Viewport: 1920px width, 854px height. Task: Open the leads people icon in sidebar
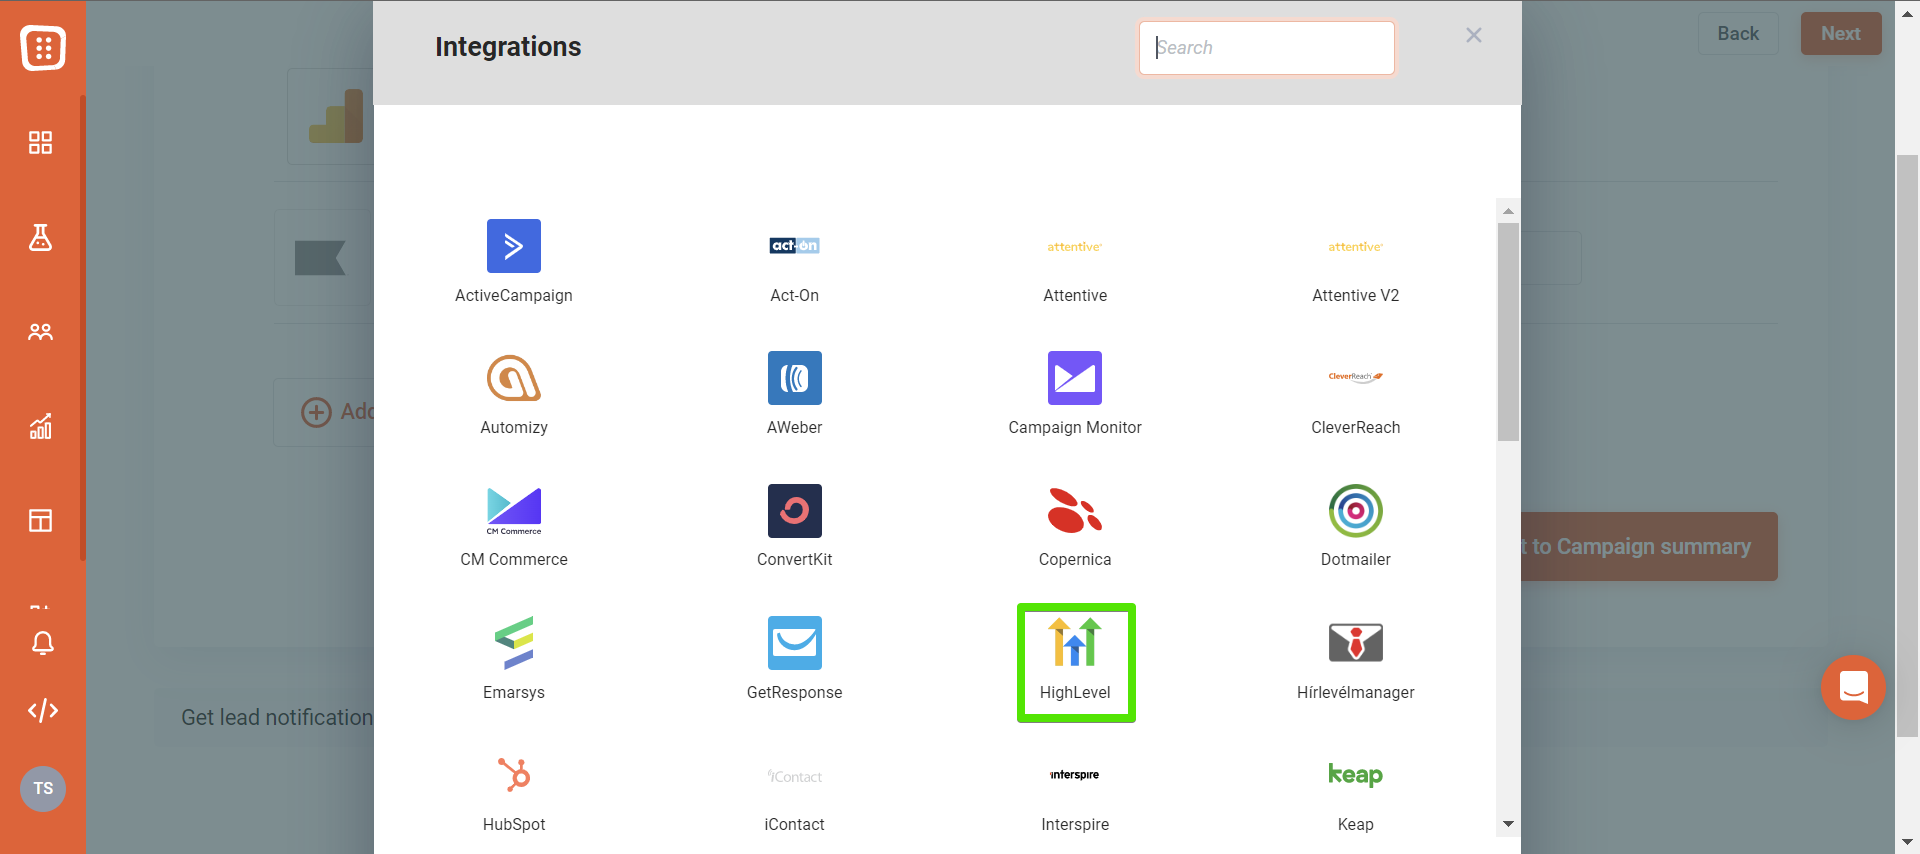click(41, 332)
